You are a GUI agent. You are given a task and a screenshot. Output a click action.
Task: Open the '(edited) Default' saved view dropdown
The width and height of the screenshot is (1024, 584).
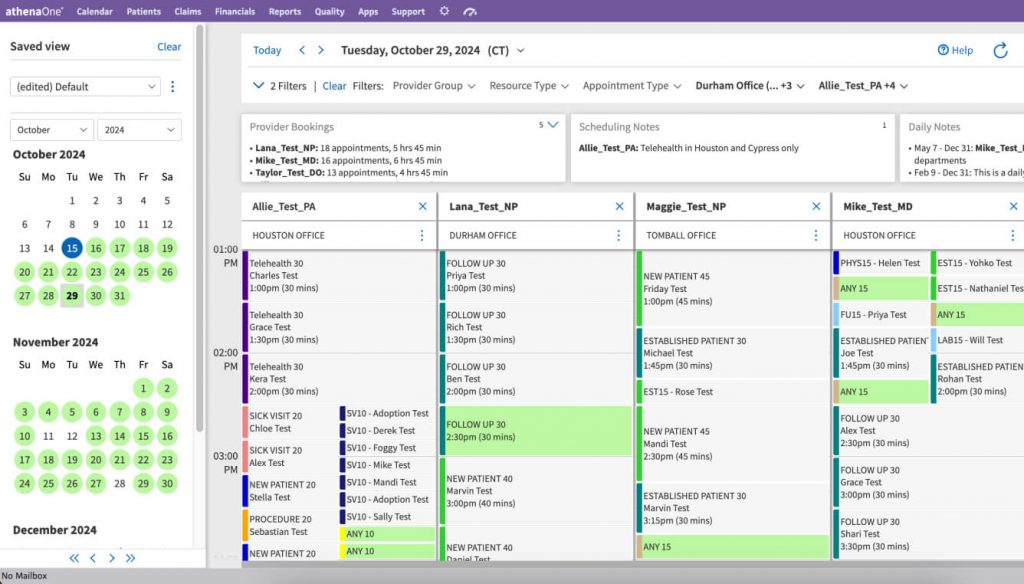point(84,86)
